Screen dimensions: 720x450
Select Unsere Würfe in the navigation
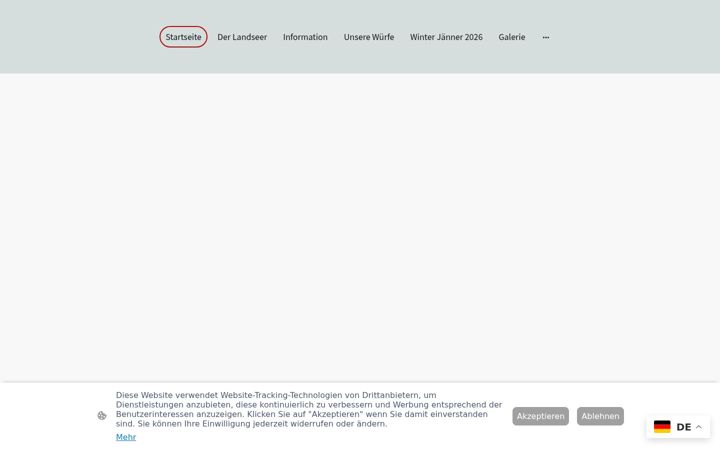(369, 37)
